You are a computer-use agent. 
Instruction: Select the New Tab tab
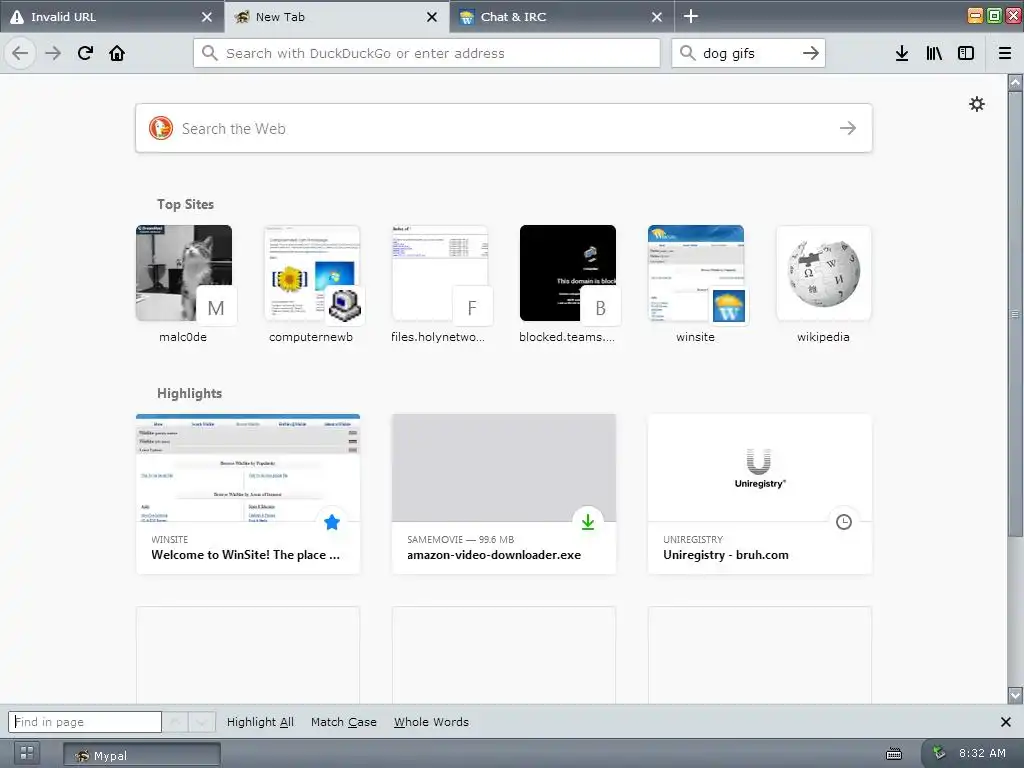pos(337,17)
